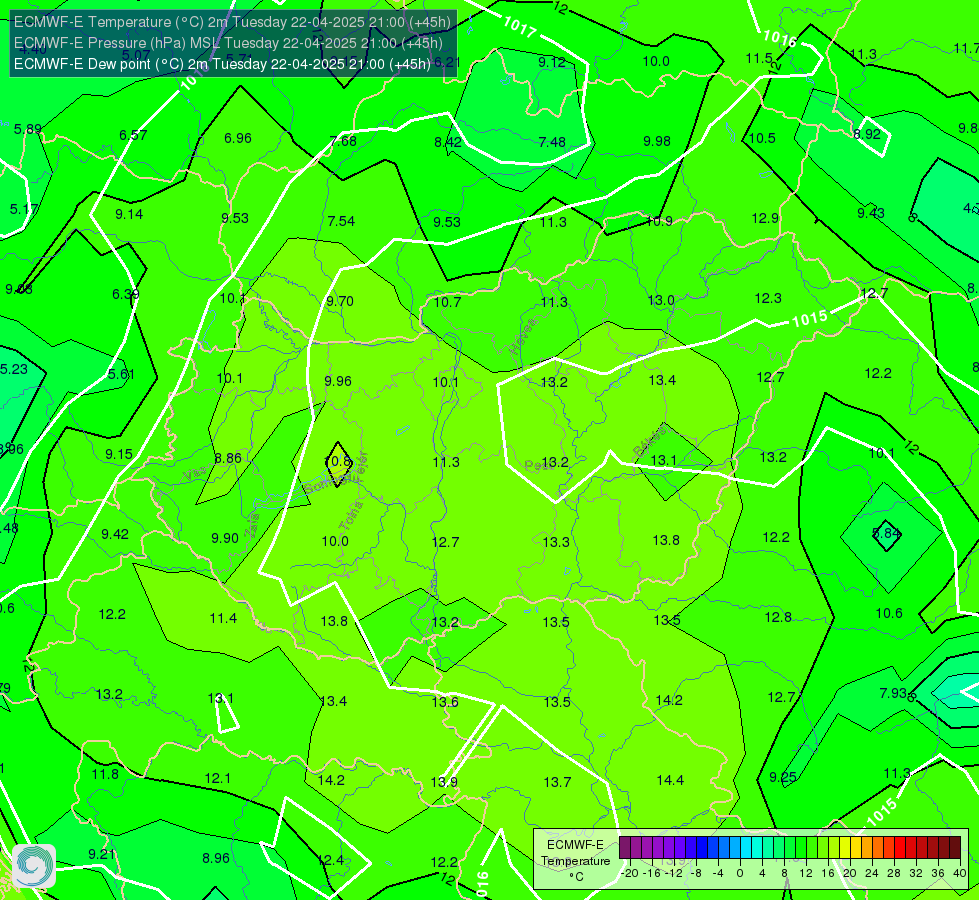Click the grid value 9.14
The width and height of the screenshot is (979, 900).
tap(129, 214)
